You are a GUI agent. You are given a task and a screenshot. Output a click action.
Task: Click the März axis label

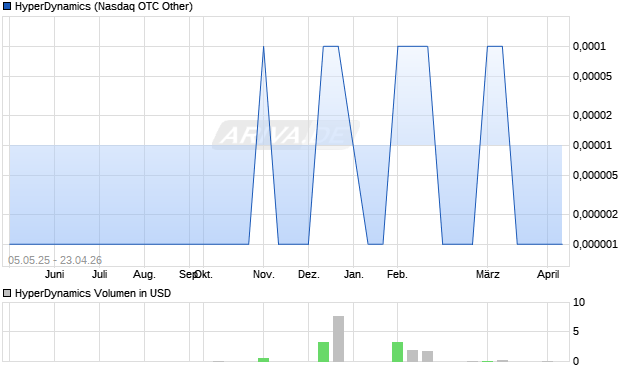[488, 274]
